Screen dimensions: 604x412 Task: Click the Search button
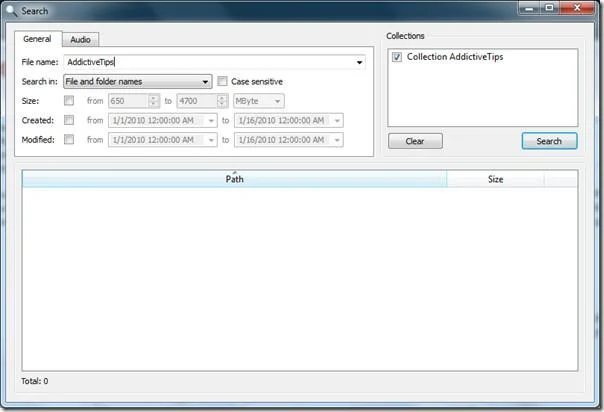click(x=549, y=141)
